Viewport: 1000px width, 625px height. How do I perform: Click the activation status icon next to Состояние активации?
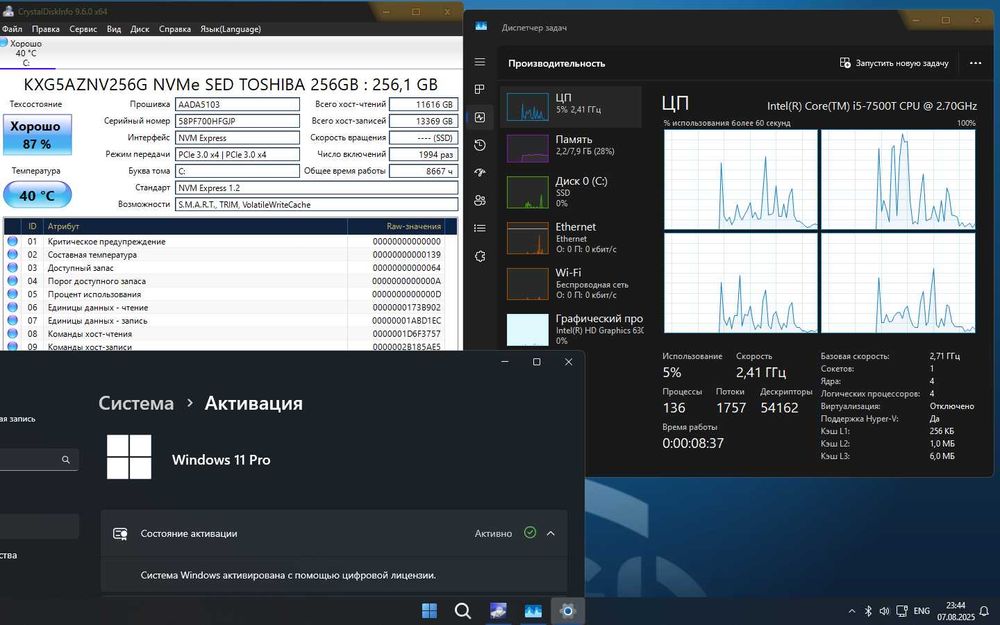pos(120,534)
